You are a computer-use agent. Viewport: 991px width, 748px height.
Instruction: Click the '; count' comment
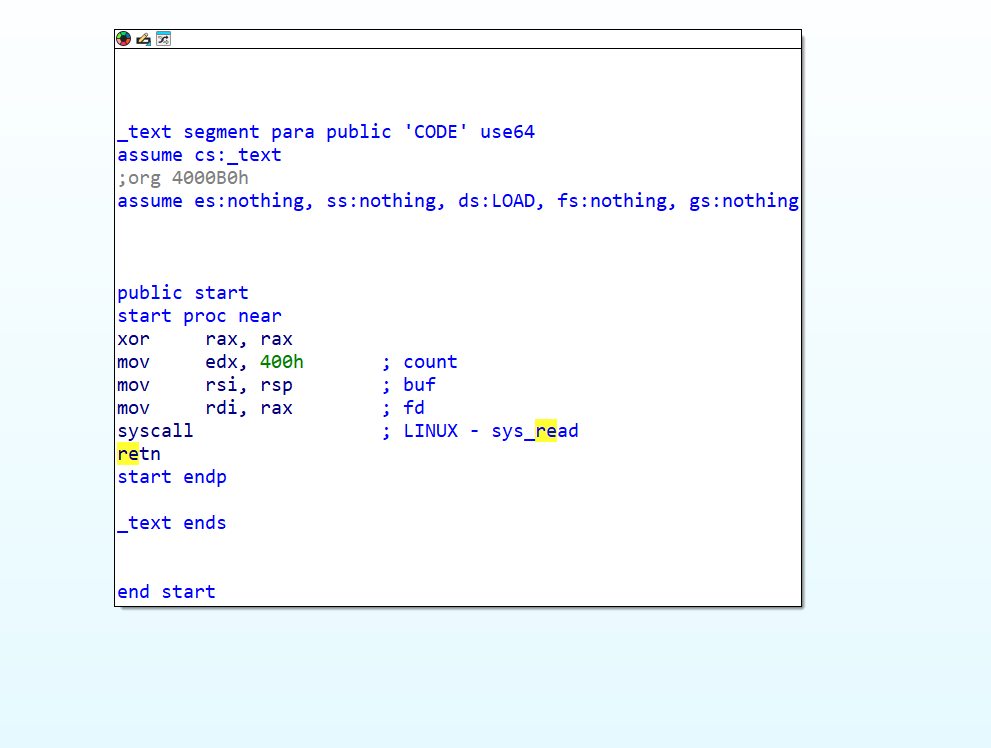pos(419,362)
